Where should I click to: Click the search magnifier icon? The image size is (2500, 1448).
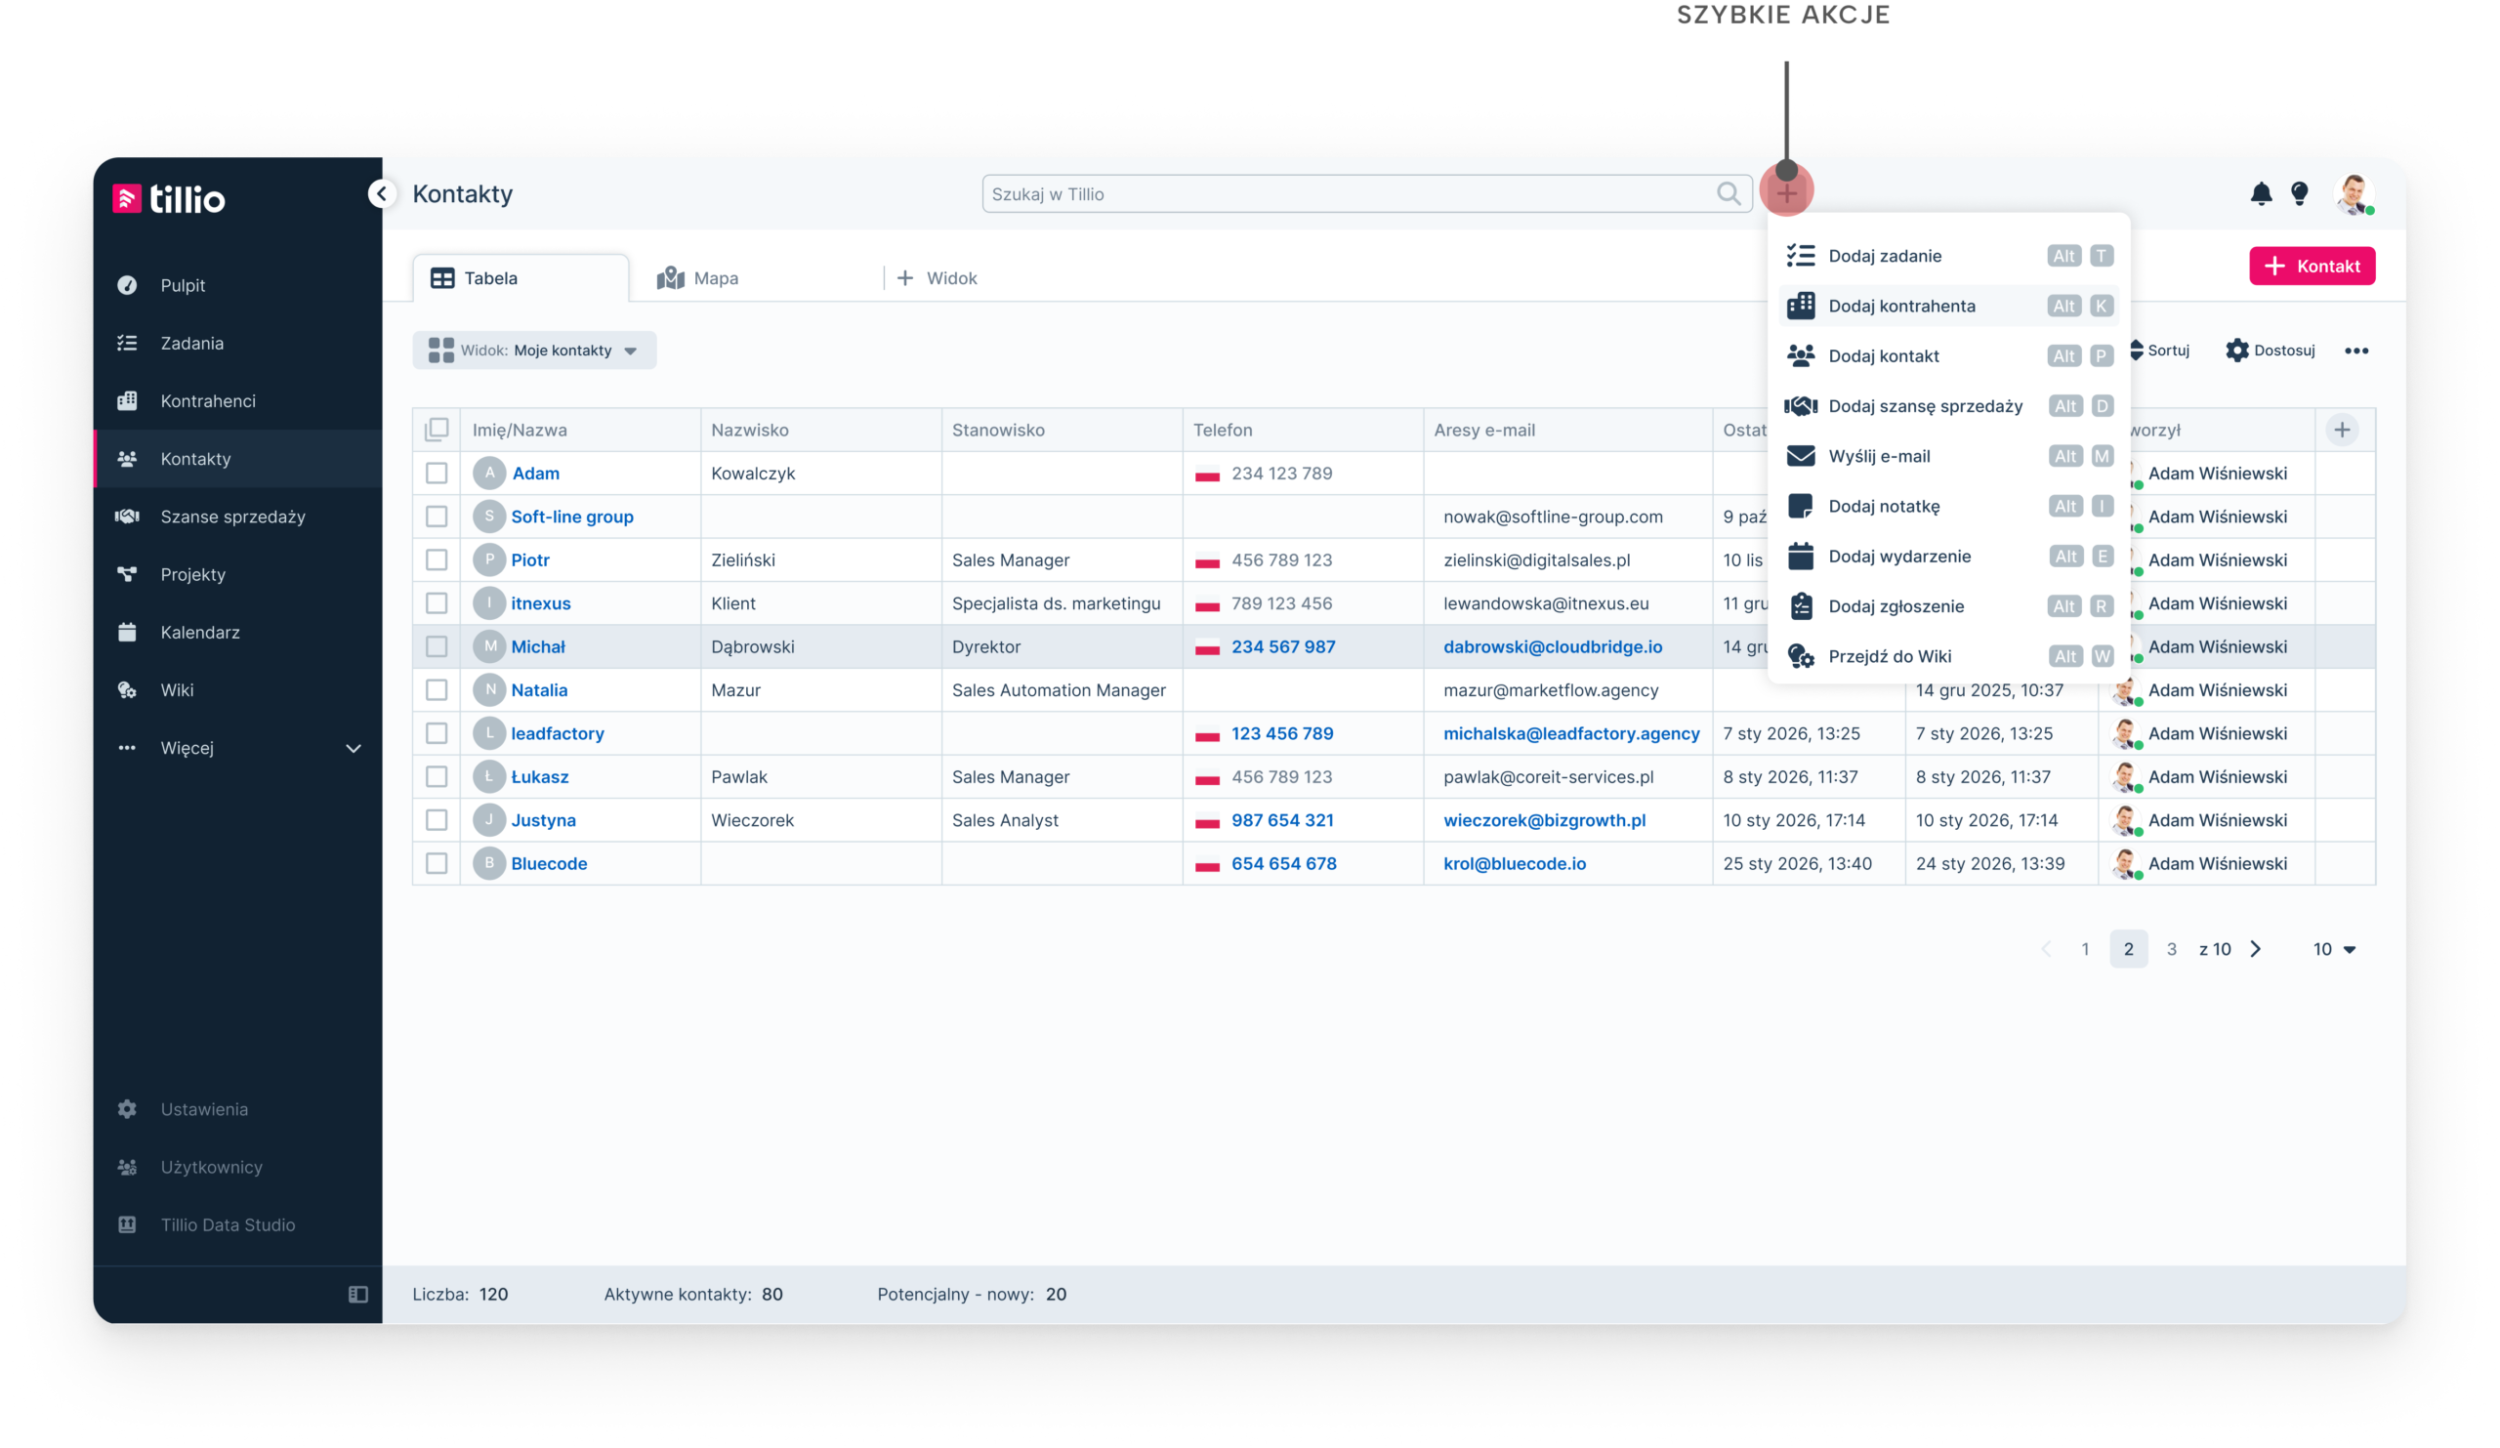(x=1729, y=194)
